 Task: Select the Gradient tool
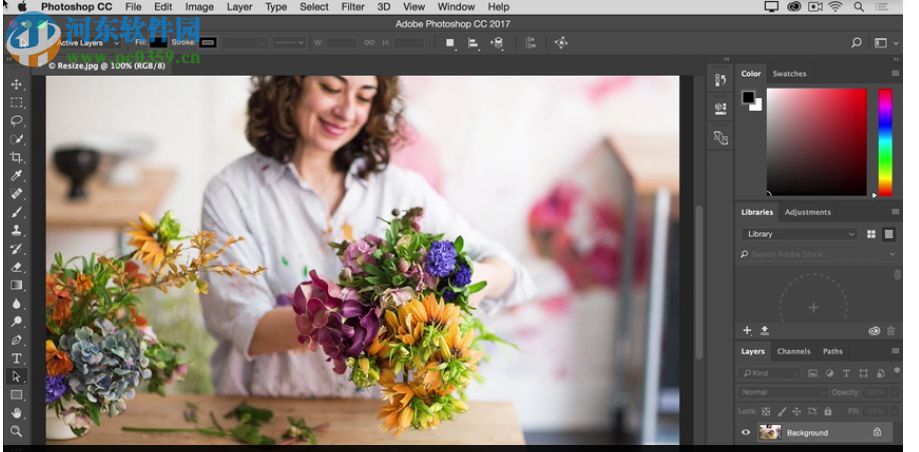pos(16,285)
